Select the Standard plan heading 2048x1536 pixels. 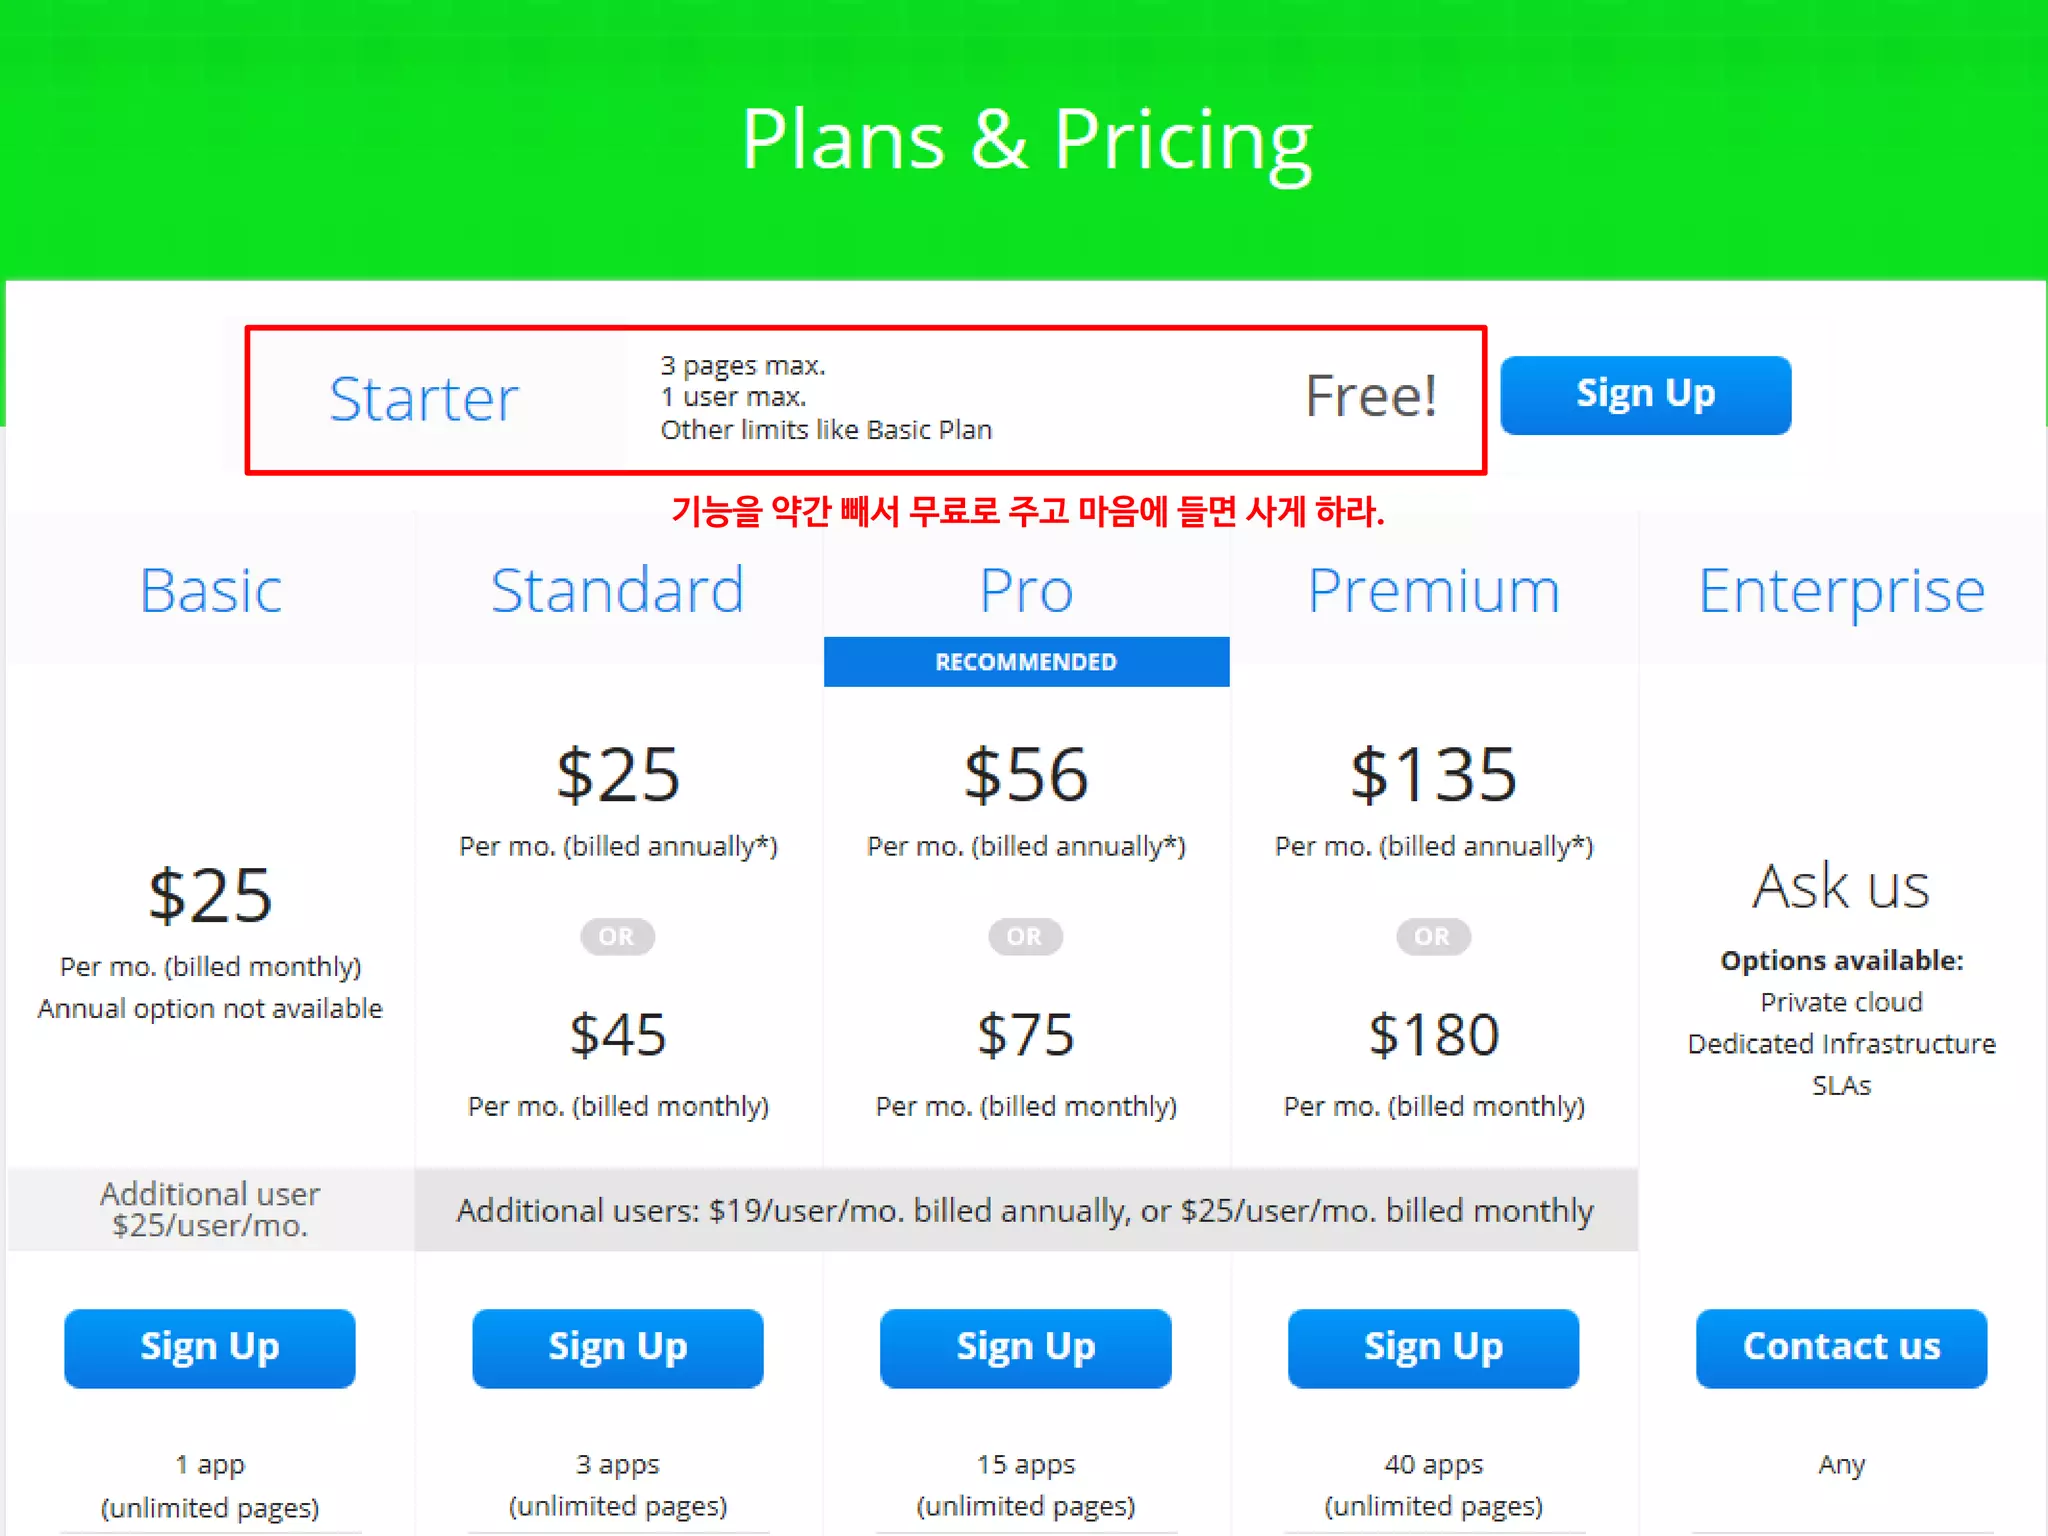tap(617, 590)
